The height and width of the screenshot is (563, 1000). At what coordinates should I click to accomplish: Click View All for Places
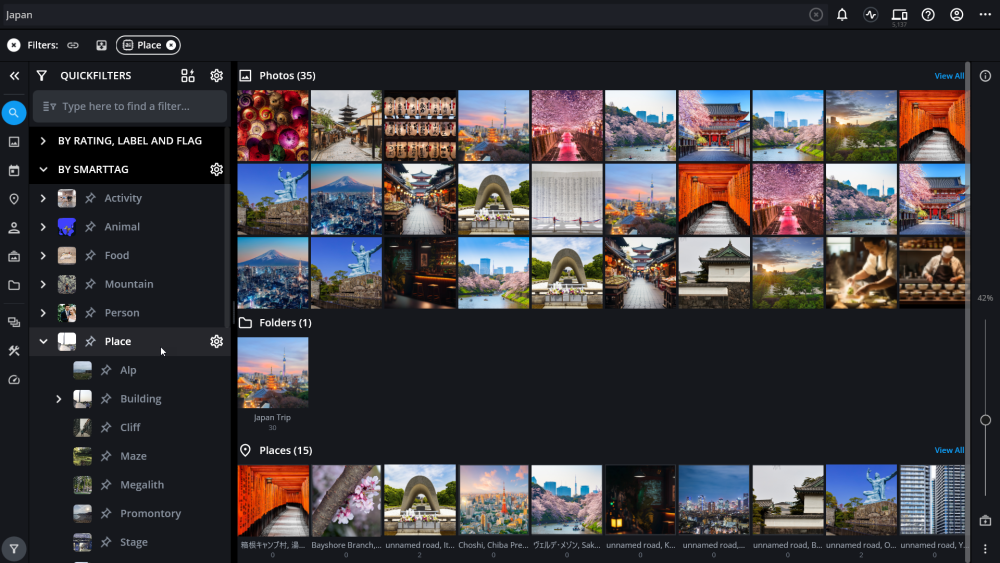[x=949, y=450]
